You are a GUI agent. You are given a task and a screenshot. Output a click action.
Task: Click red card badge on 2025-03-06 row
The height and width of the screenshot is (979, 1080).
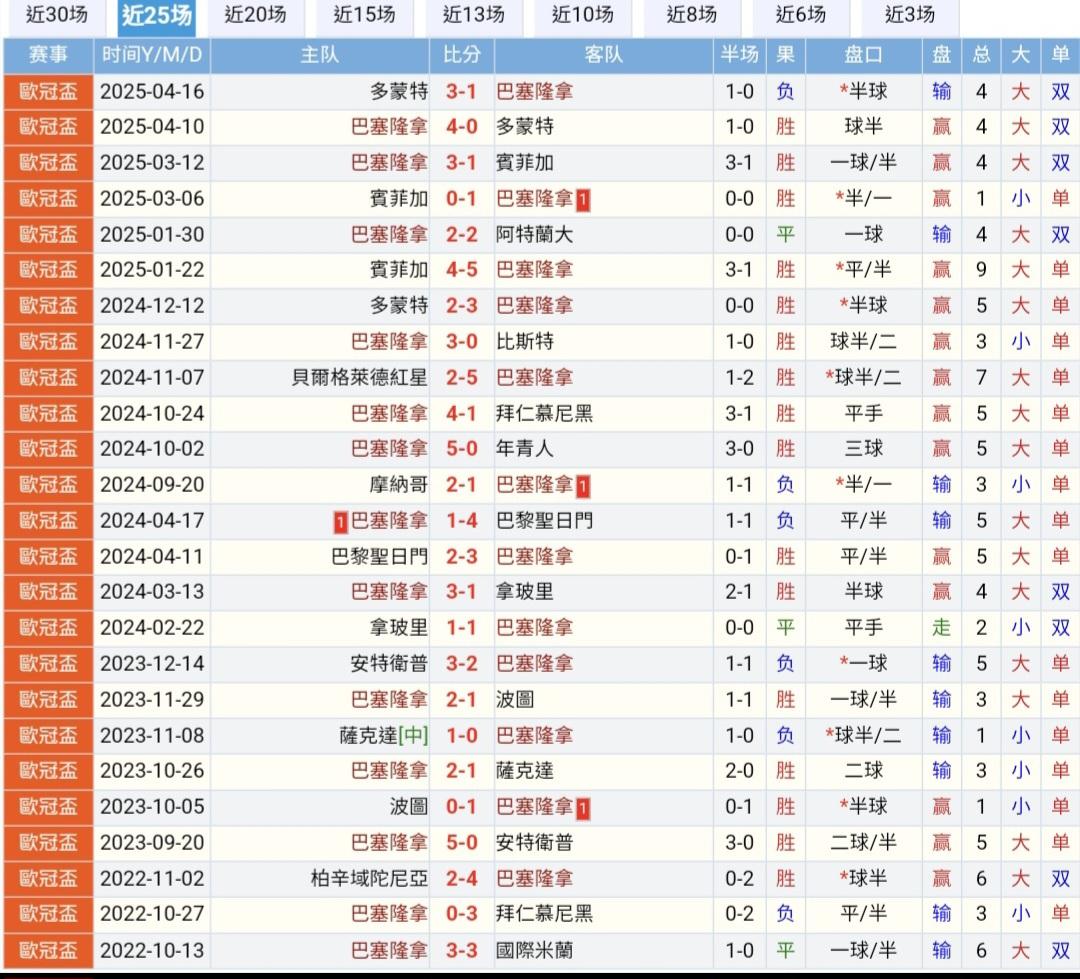(x=583, y=200)
